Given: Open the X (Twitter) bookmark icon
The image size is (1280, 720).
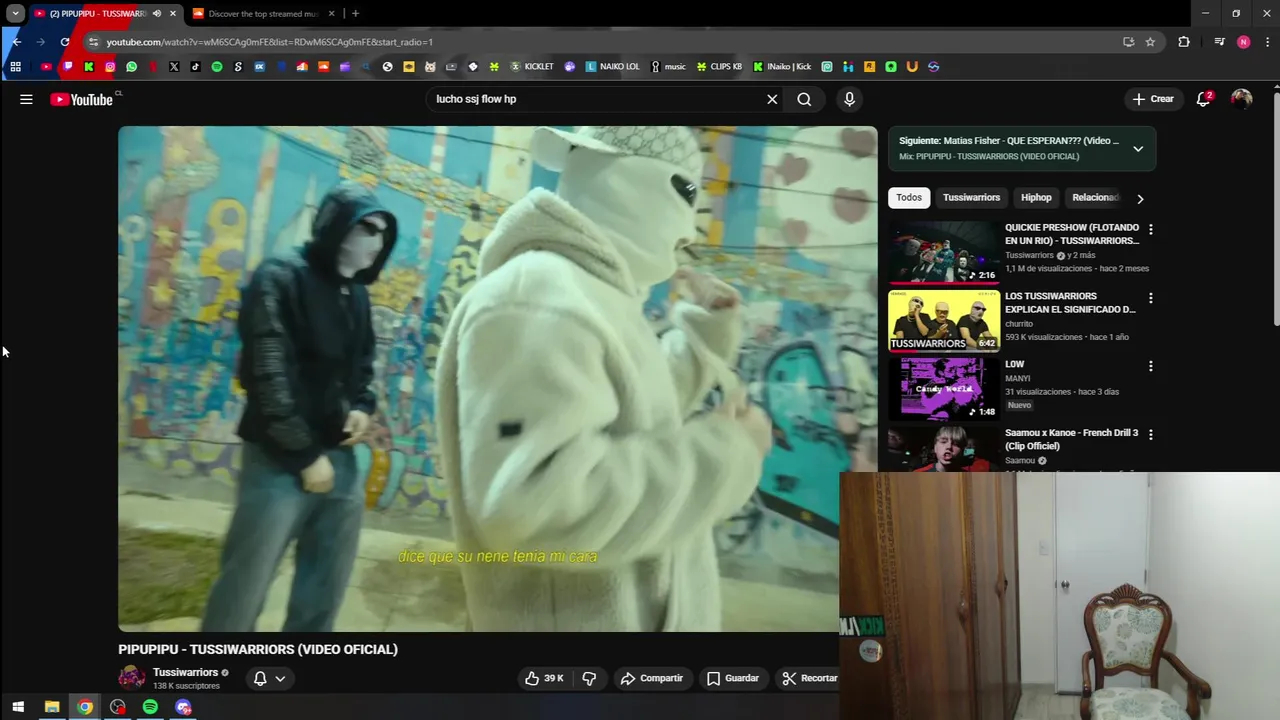Looking at the screenshot, I should coord(174,67).
